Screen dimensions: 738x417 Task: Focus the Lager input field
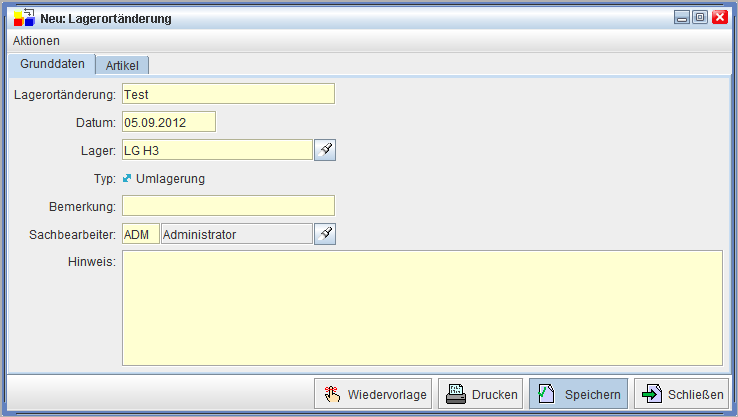tap(217, 150)
